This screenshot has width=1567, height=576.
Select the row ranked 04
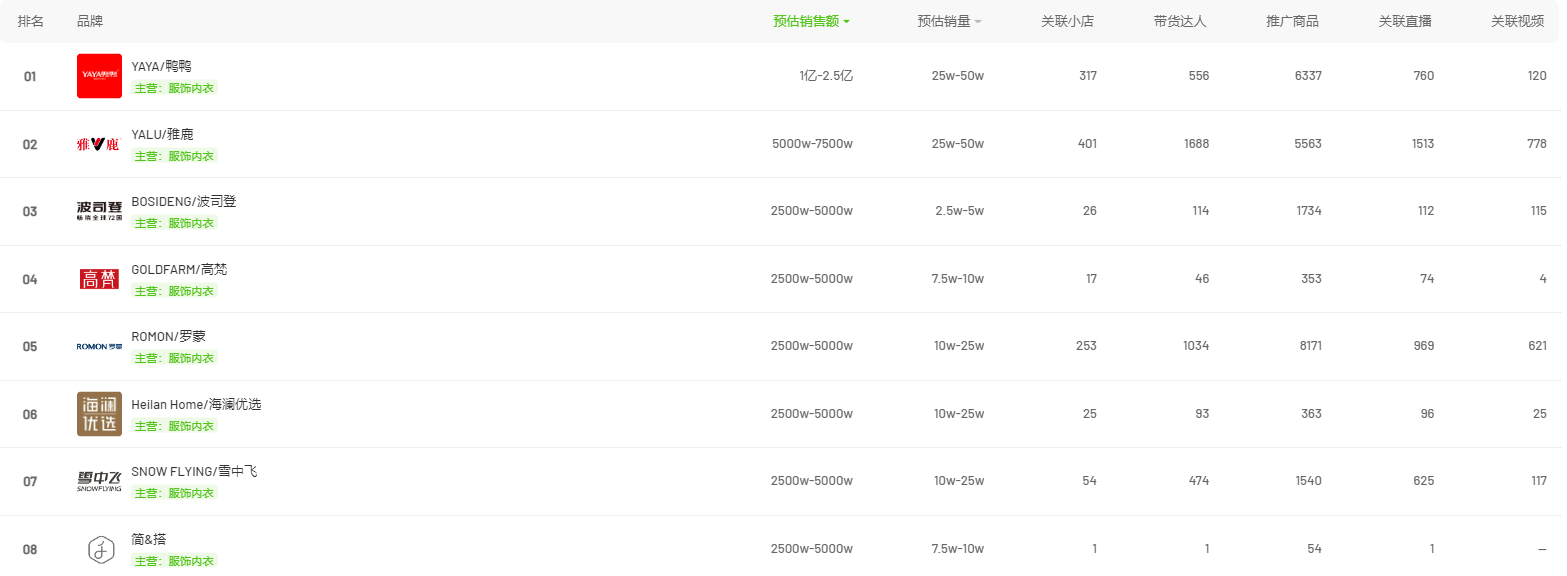tap(780, 279)
